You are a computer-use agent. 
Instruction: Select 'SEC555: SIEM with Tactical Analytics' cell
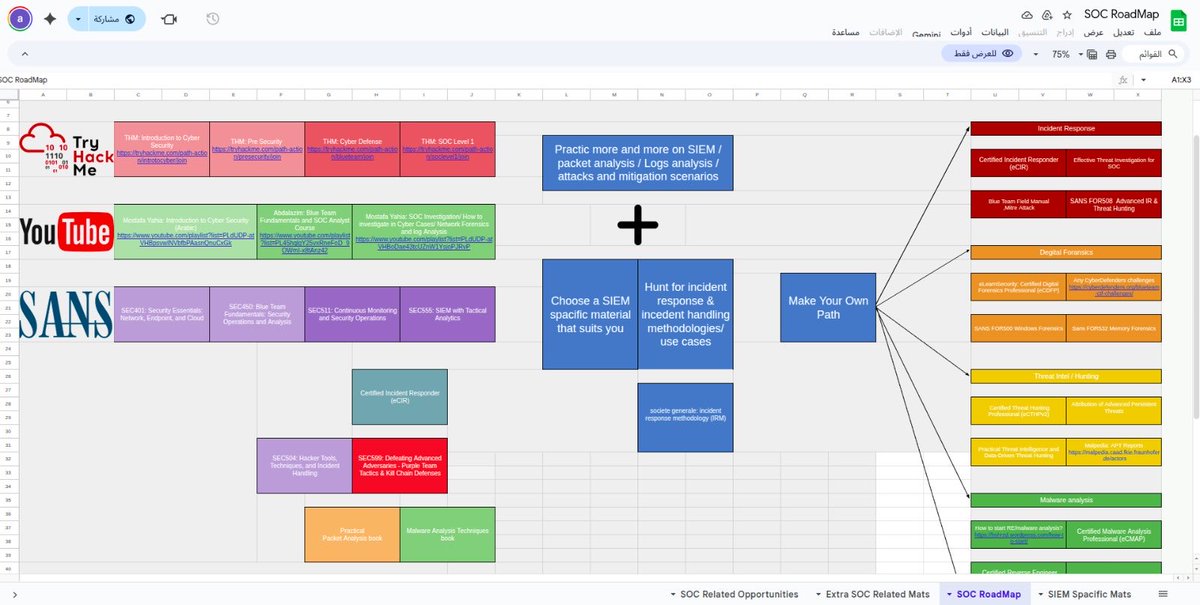(447, 314)
